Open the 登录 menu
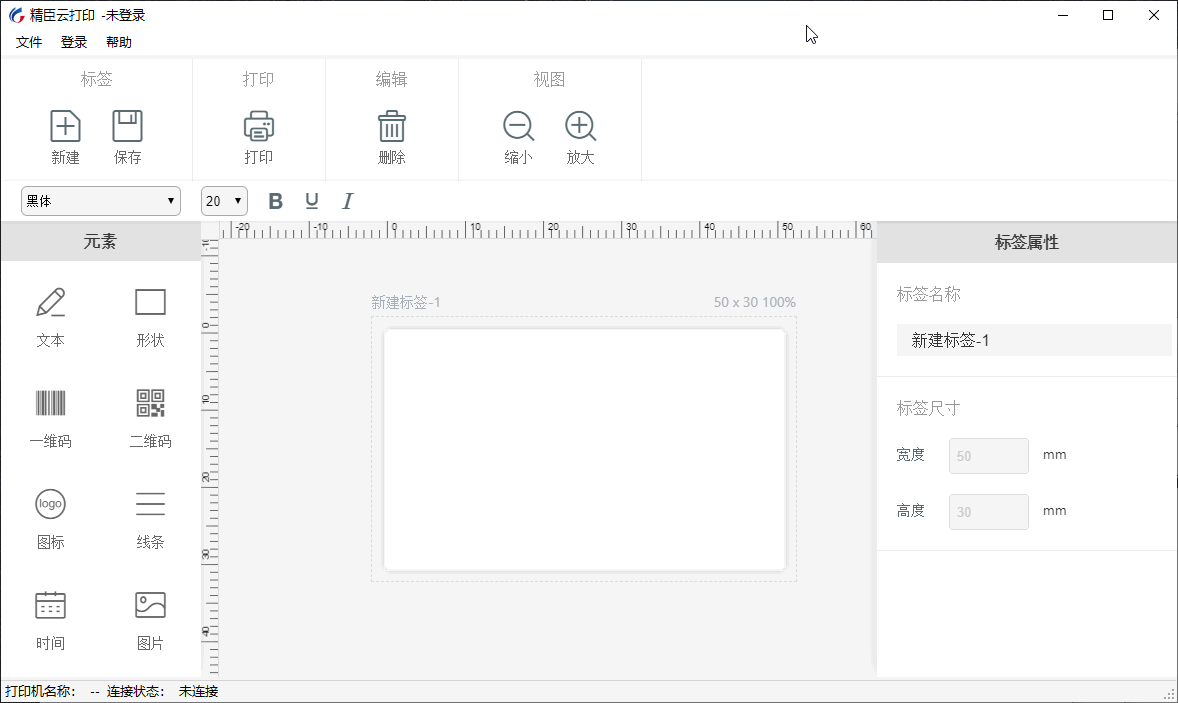Image resolution: width=1178 pixels, height=703 pixels. pos(74,42)
